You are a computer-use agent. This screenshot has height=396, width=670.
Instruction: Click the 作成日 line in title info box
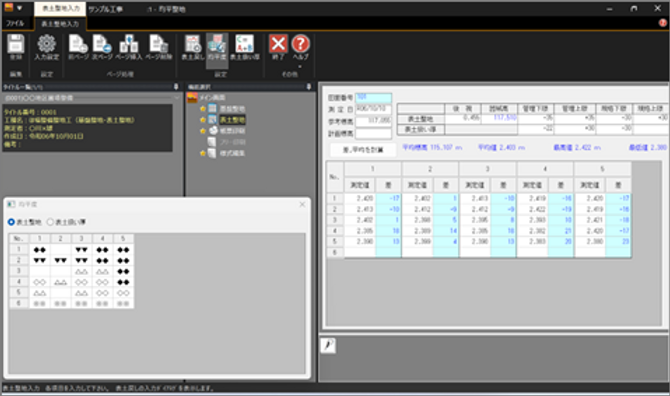[x=44, y=136]
